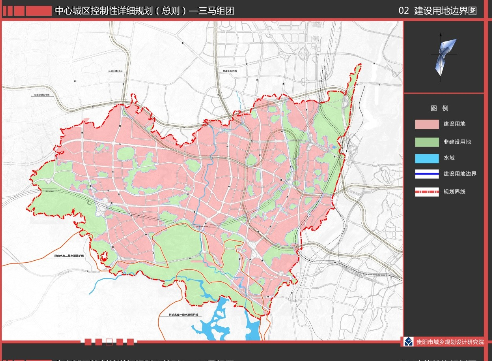Click the 图例 legend heading
This screenshot has width=492, height=361.
click(x=439, y=108)
